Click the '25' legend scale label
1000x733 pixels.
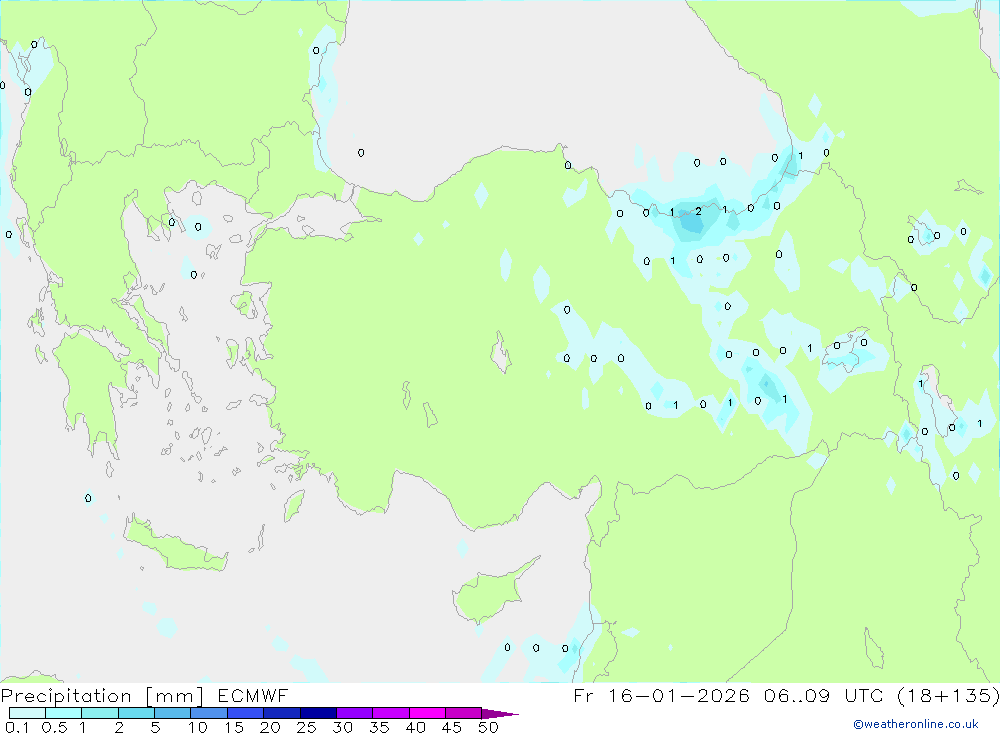click(306, 727)
